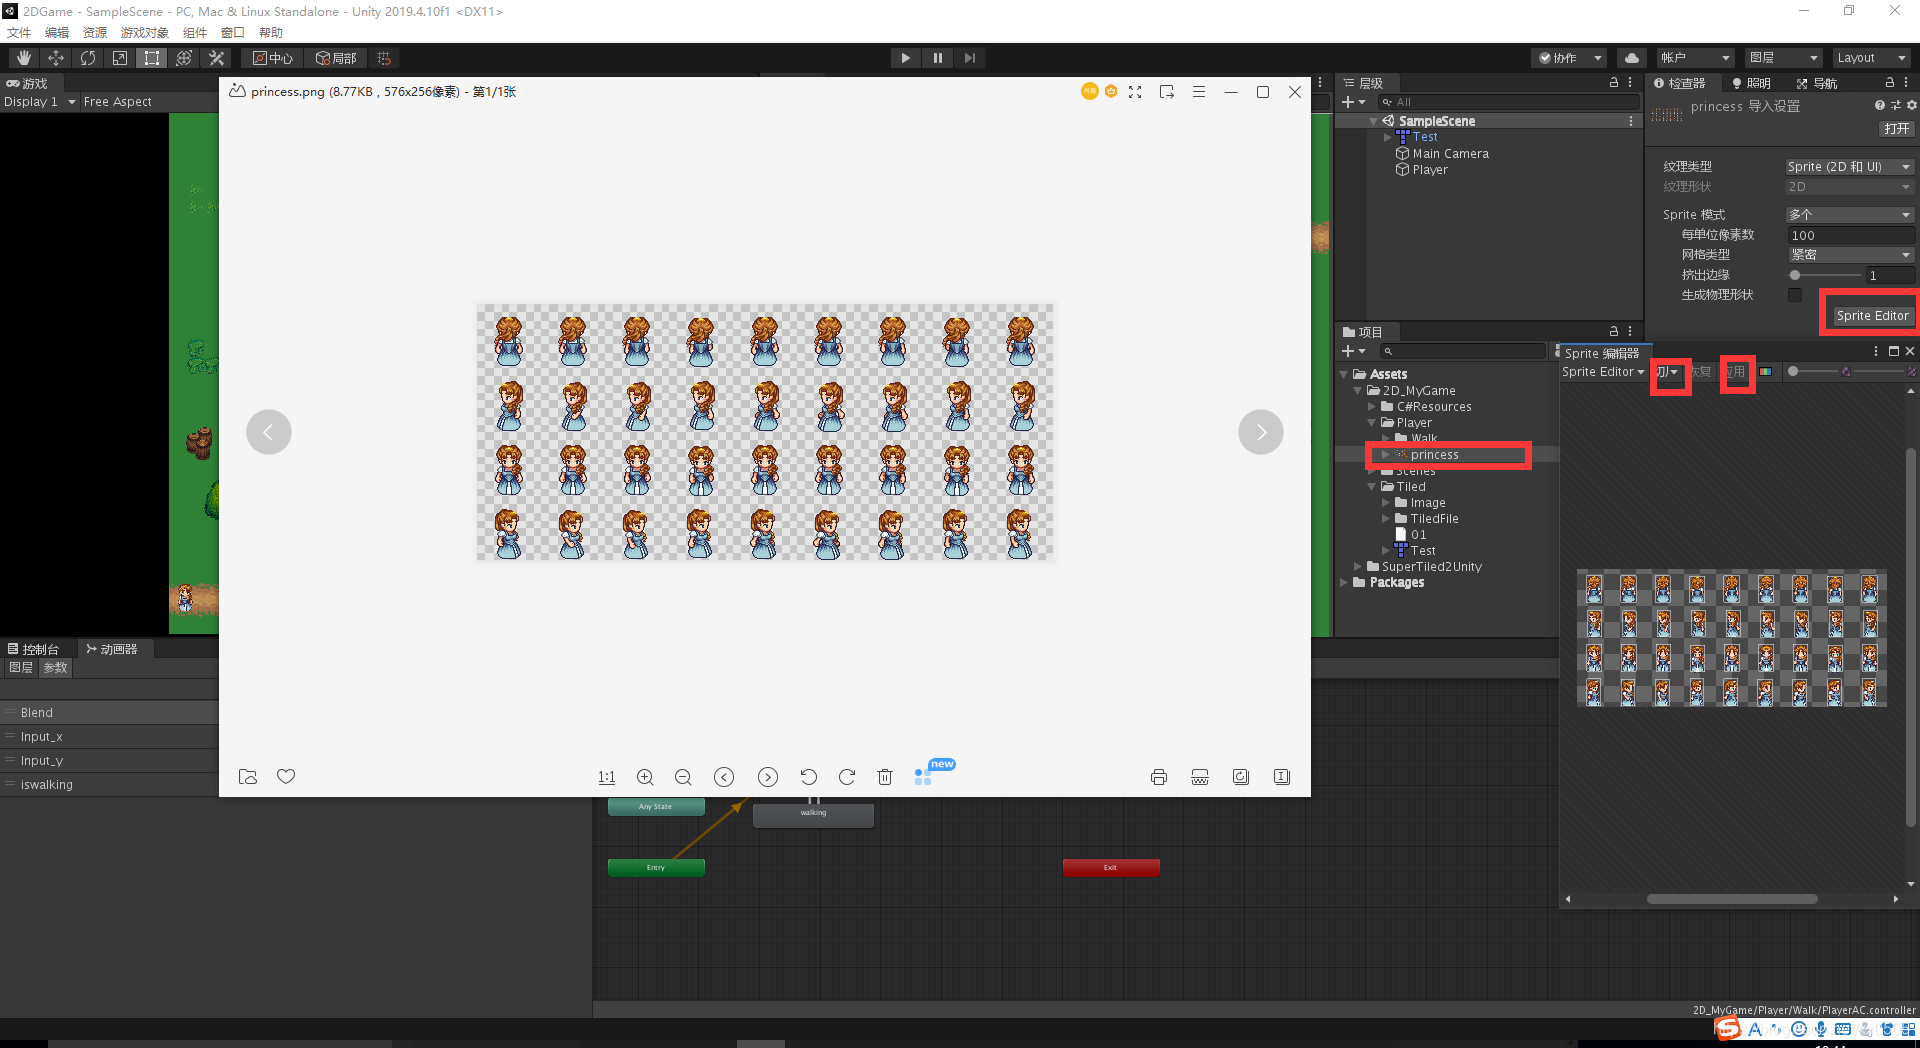Select the Move tool
The image size is (1920, 1048).
click(56, 58)
